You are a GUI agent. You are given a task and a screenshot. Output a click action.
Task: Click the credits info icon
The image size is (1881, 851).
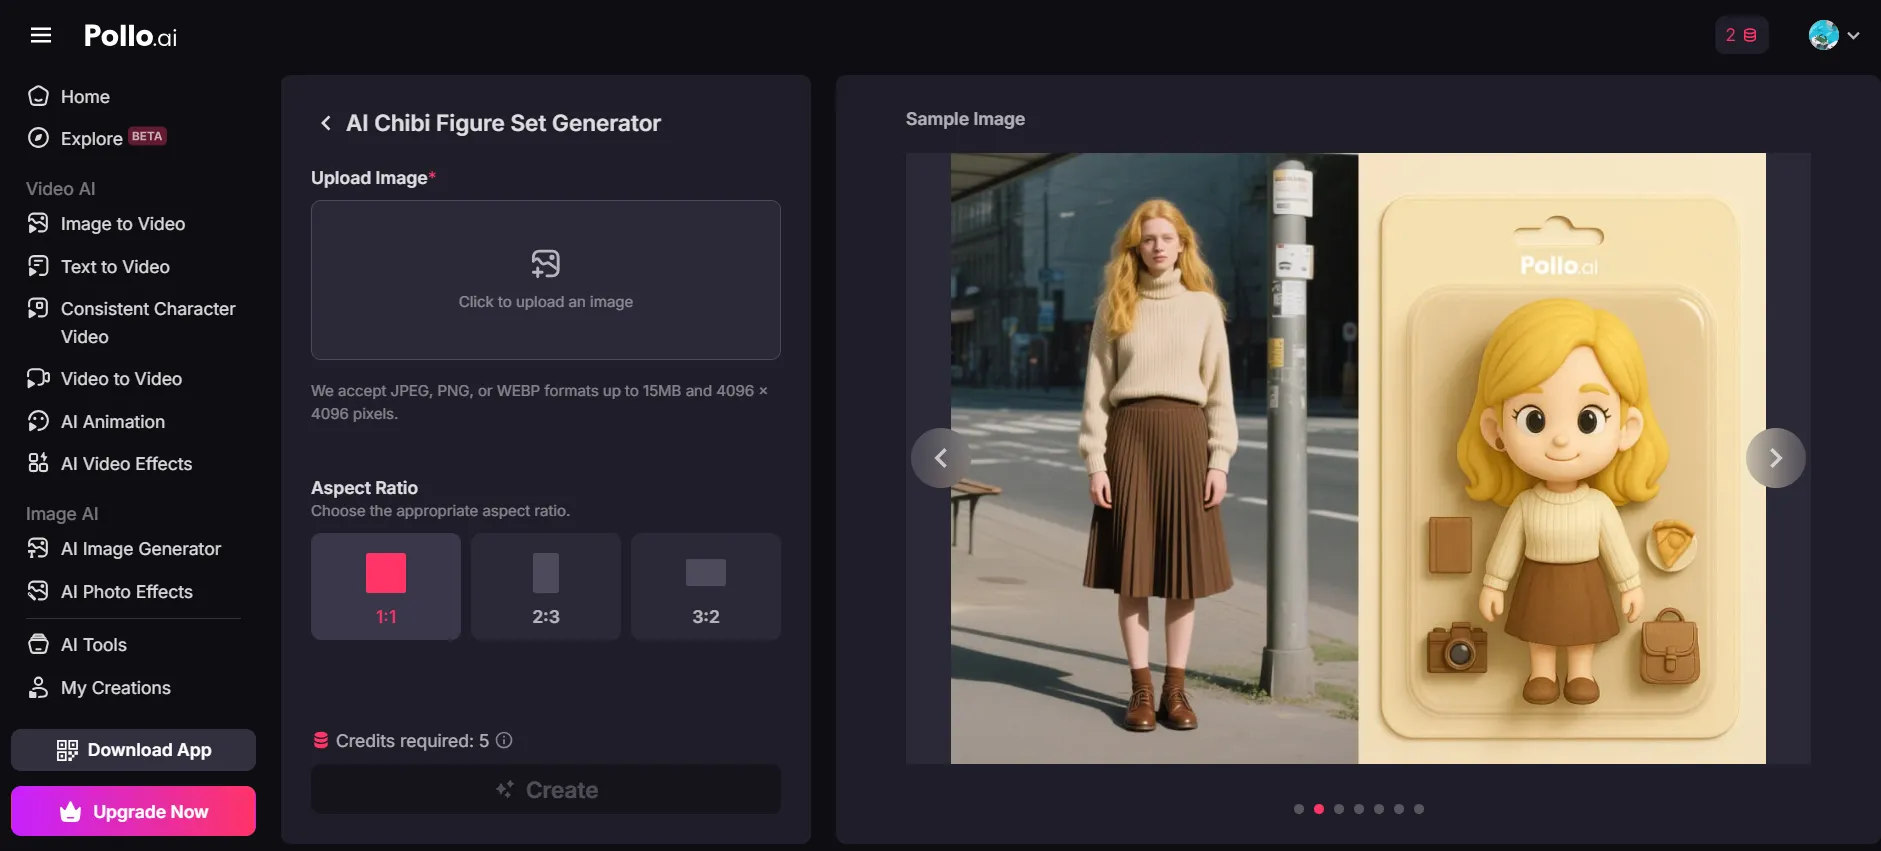[x=504, y=740]
